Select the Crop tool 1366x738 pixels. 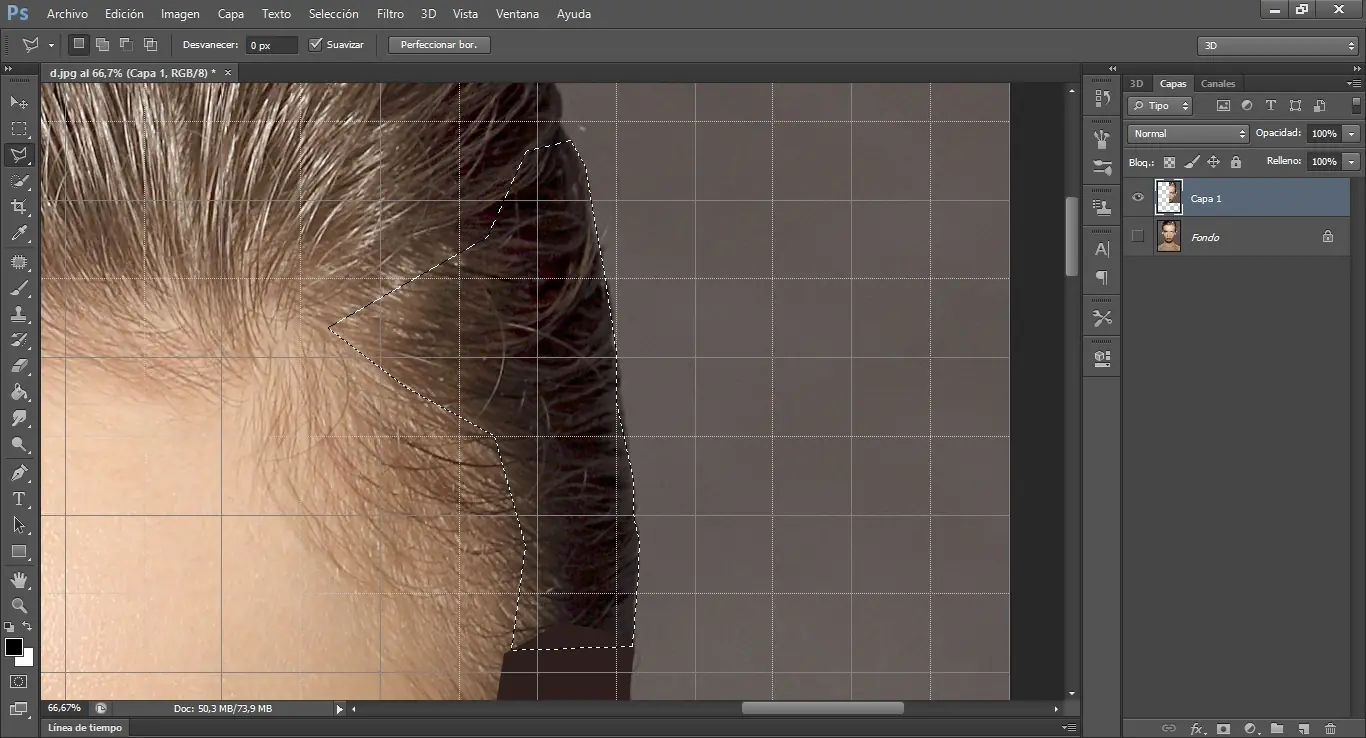click(19, 207)
